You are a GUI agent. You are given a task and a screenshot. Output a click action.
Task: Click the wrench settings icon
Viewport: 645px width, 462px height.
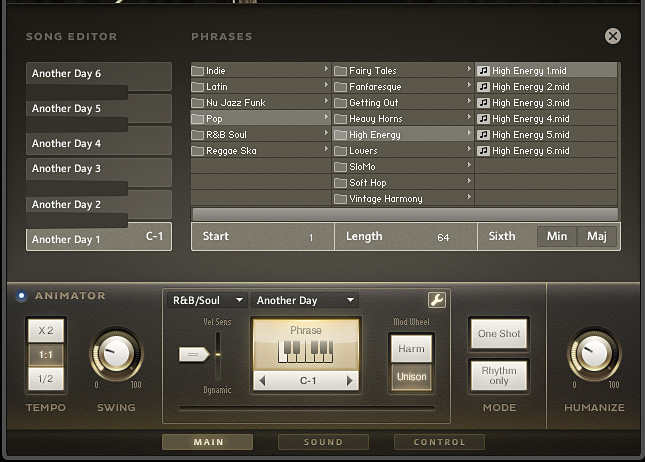[x=436, y=300]
